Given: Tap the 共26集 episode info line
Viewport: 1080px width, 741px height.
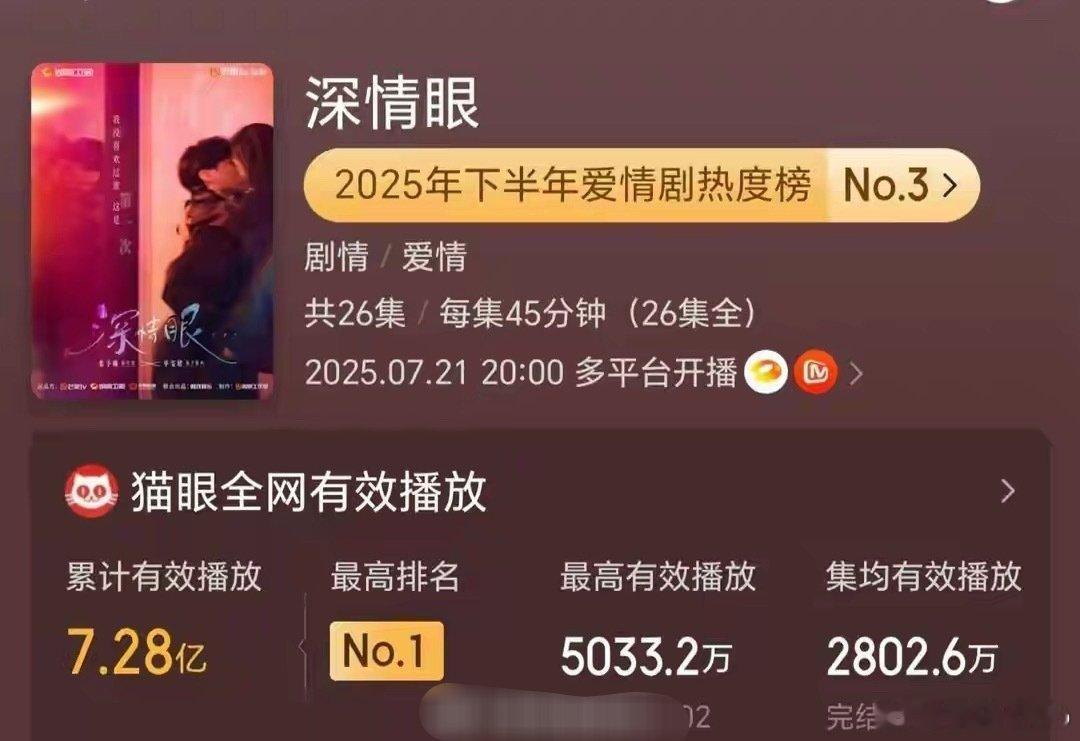Looking at the screenshot, I should click(x=530, y=314).
